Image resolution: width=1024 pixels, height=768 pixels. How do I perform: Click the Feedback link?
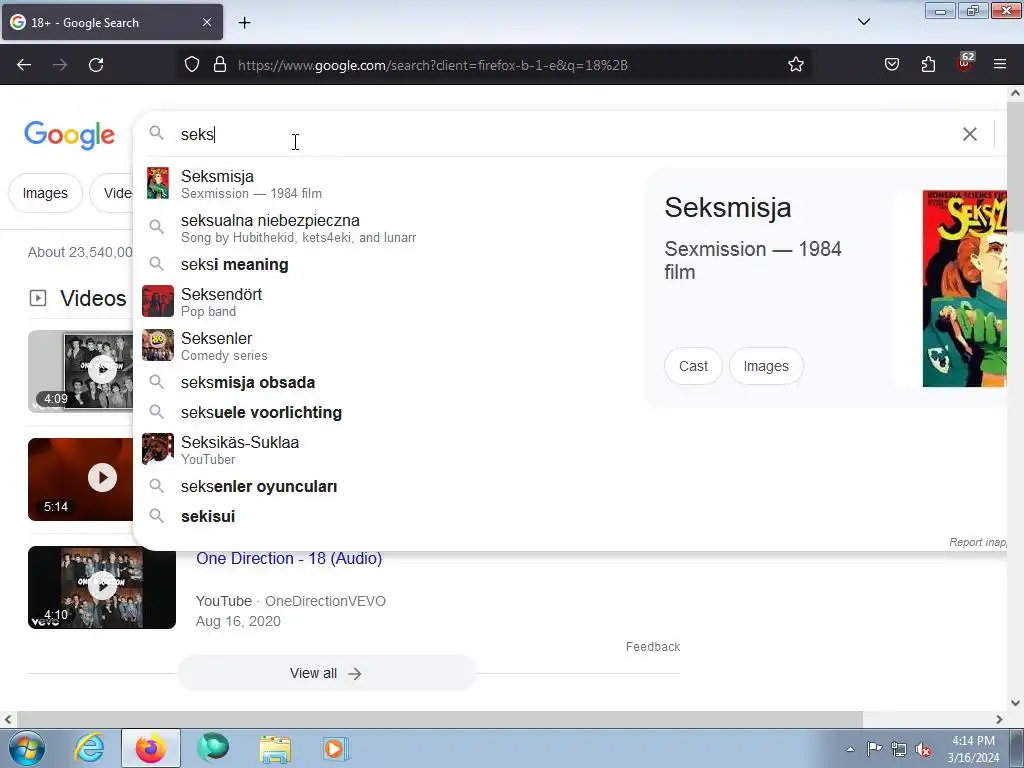[x=653, y=647]
